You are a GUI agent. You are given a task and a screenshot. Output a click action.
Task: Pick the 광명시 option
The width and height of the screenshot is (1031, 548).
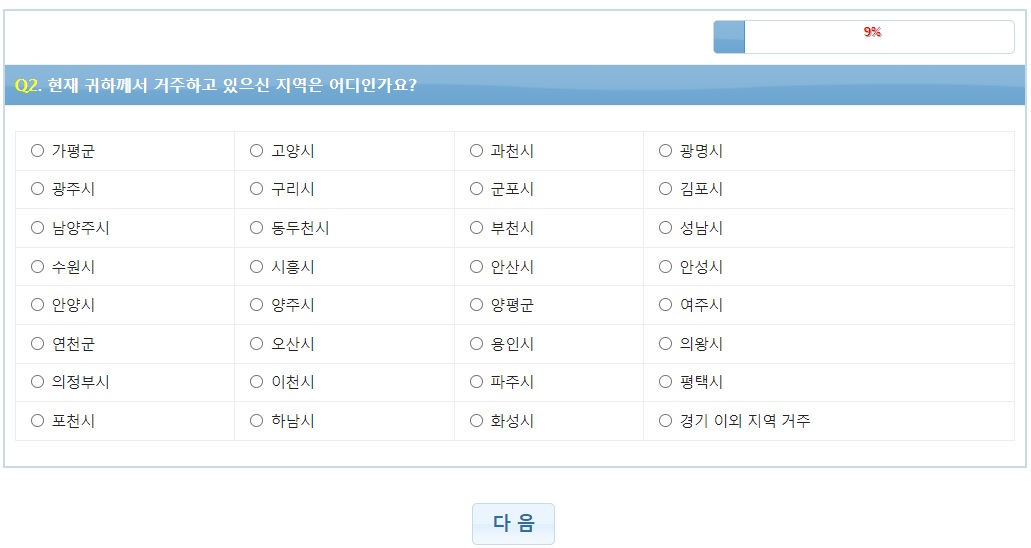tap(665, 151)
